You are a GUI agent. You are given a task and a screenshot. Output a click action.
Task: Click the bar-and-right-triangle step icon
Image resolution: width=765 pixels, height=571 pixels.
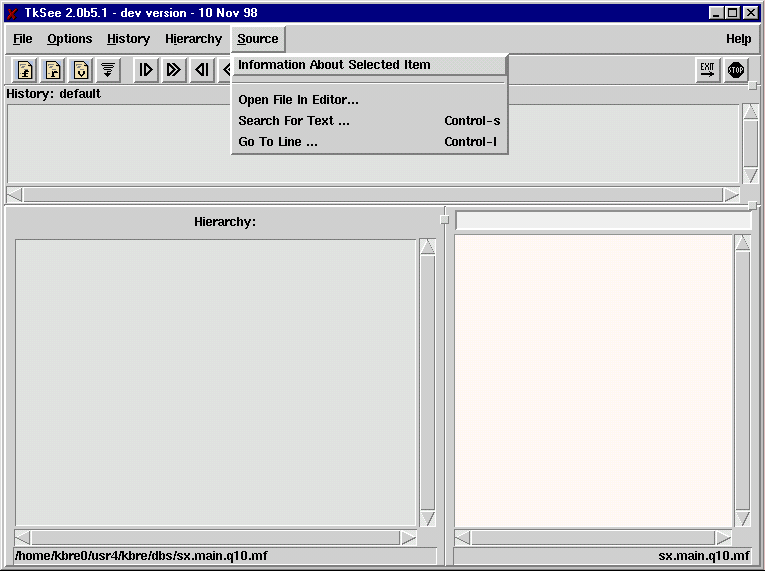pos(145,70)
